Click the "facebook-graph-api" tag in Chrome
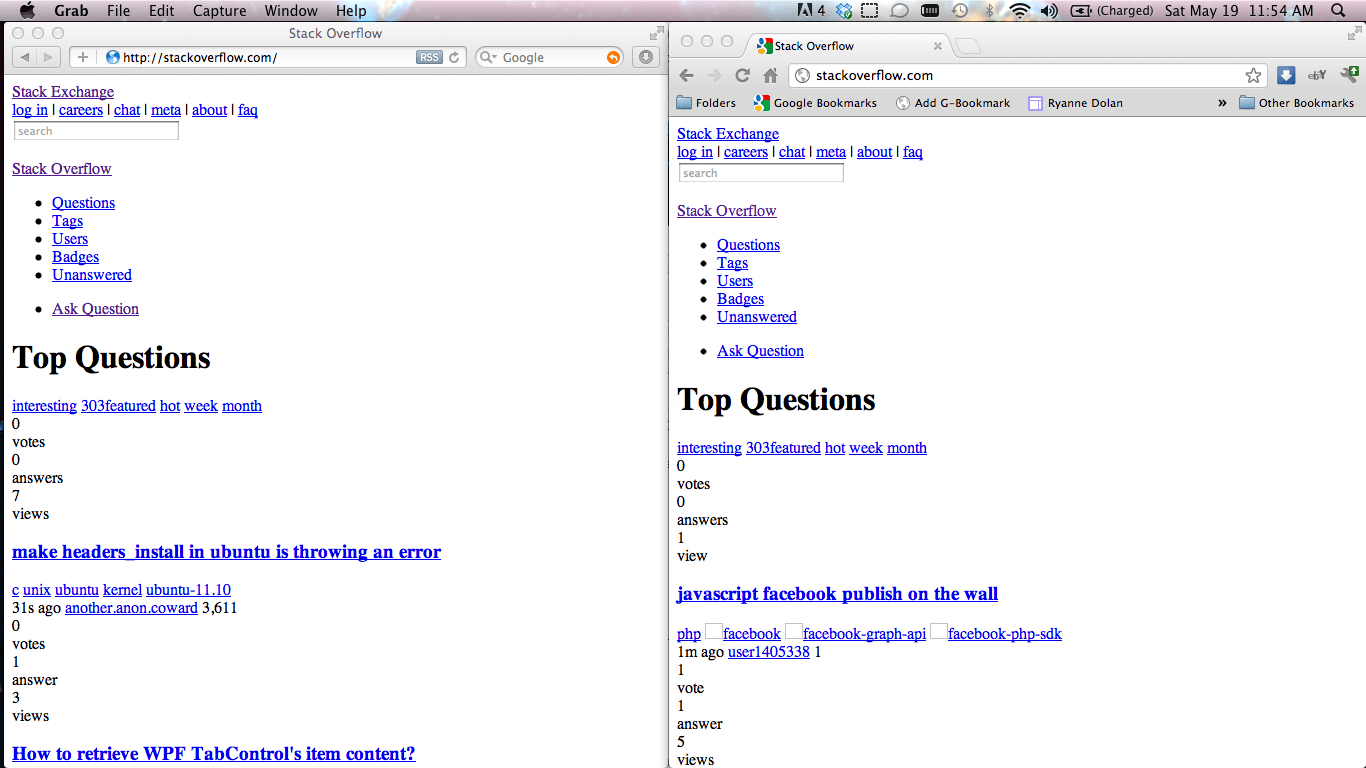The image size is (1366, 768). tap(864, 634)
